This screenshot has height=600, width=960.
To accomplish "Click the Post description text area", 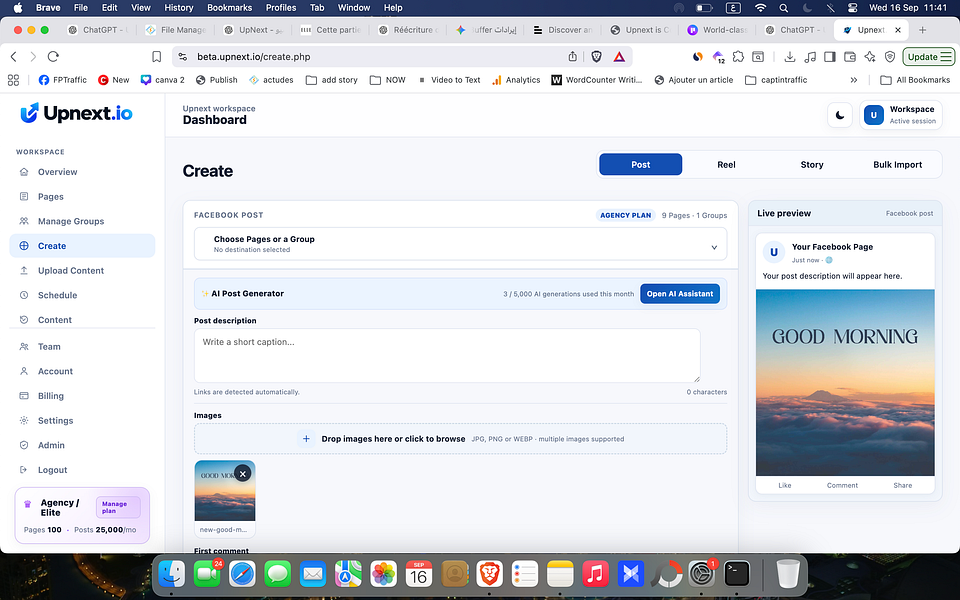I will (447, 356).
